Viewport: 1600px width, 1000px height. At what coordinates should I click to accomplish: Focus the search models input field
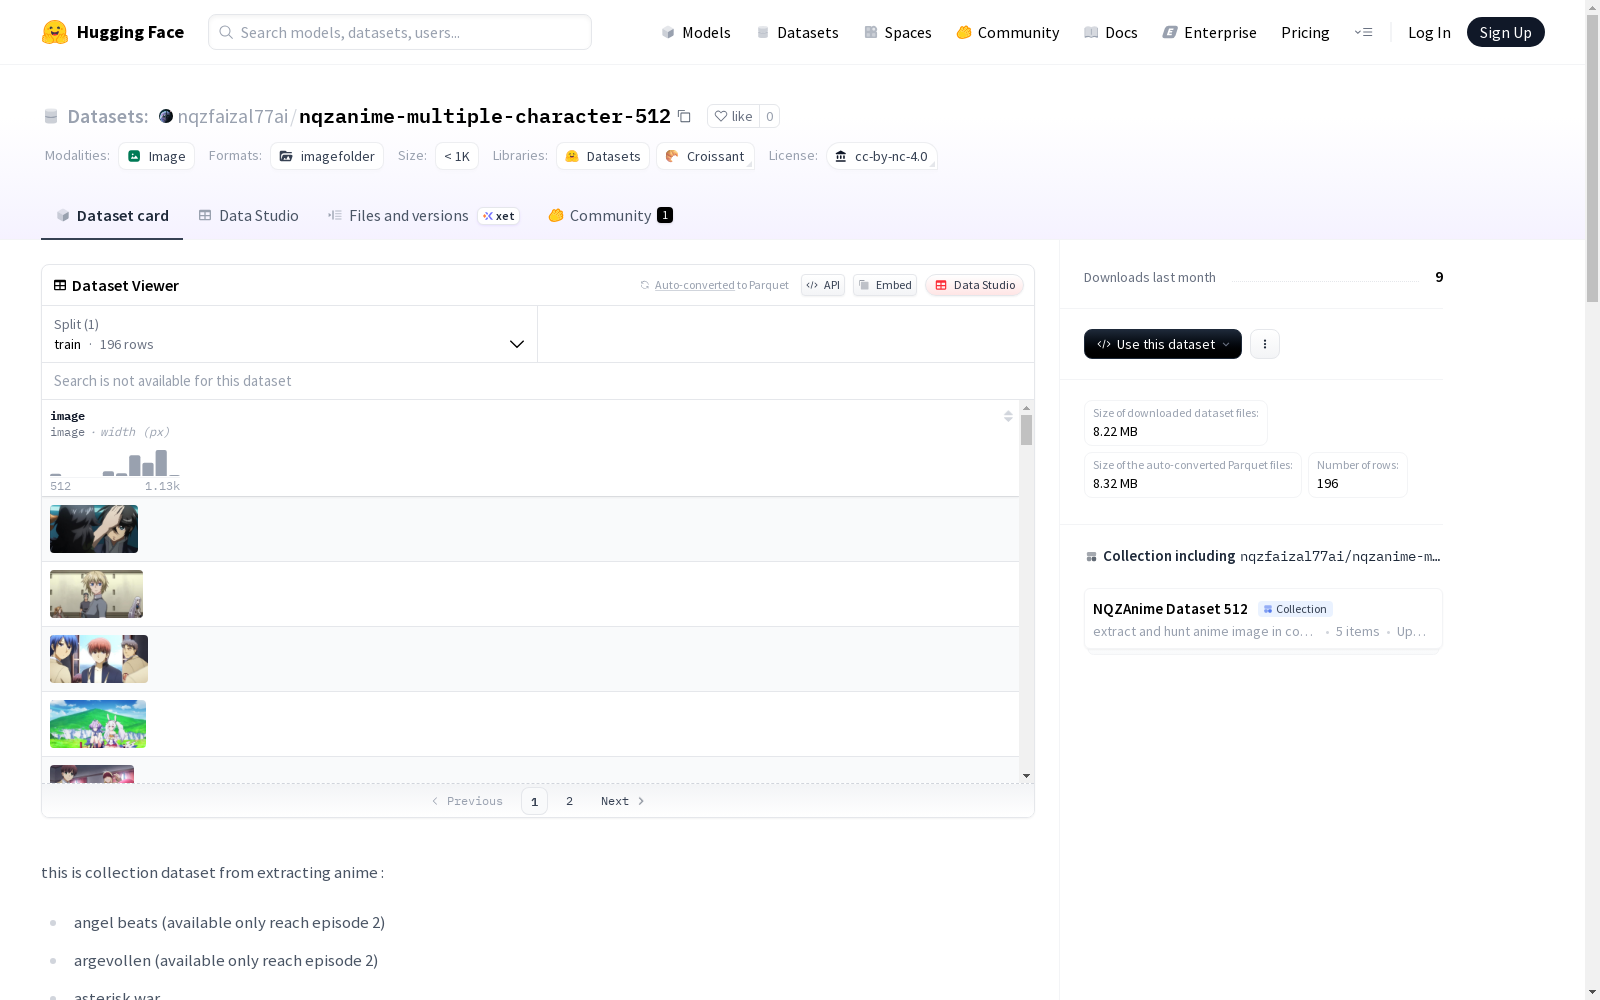(400, 32)
